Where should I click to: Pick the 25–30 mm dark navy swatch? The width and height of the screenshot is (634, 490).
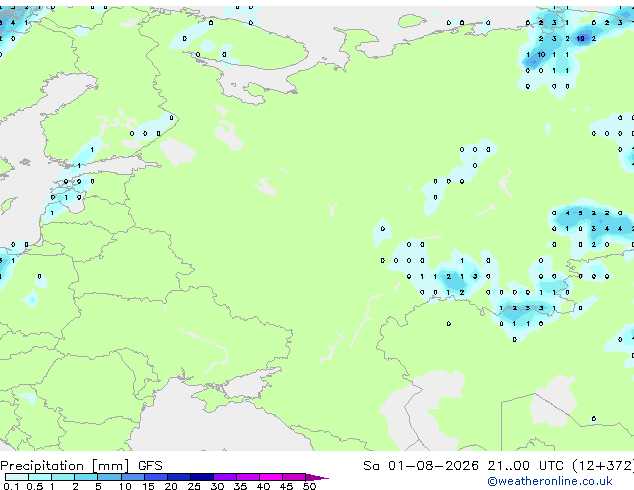(202, 477)
